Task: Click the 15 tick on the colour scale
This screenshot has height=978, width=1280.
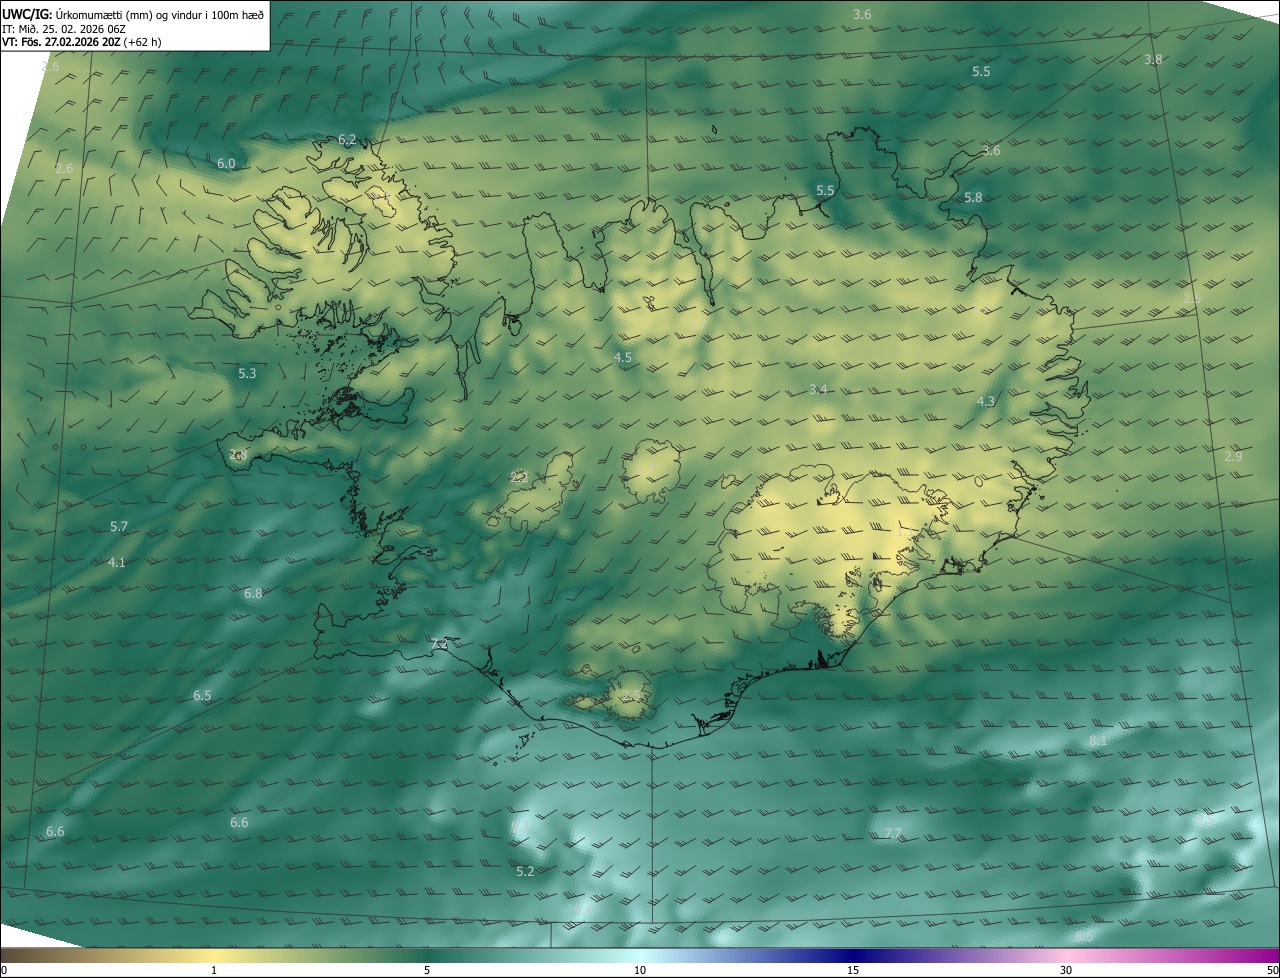Action: click(853, 971)
